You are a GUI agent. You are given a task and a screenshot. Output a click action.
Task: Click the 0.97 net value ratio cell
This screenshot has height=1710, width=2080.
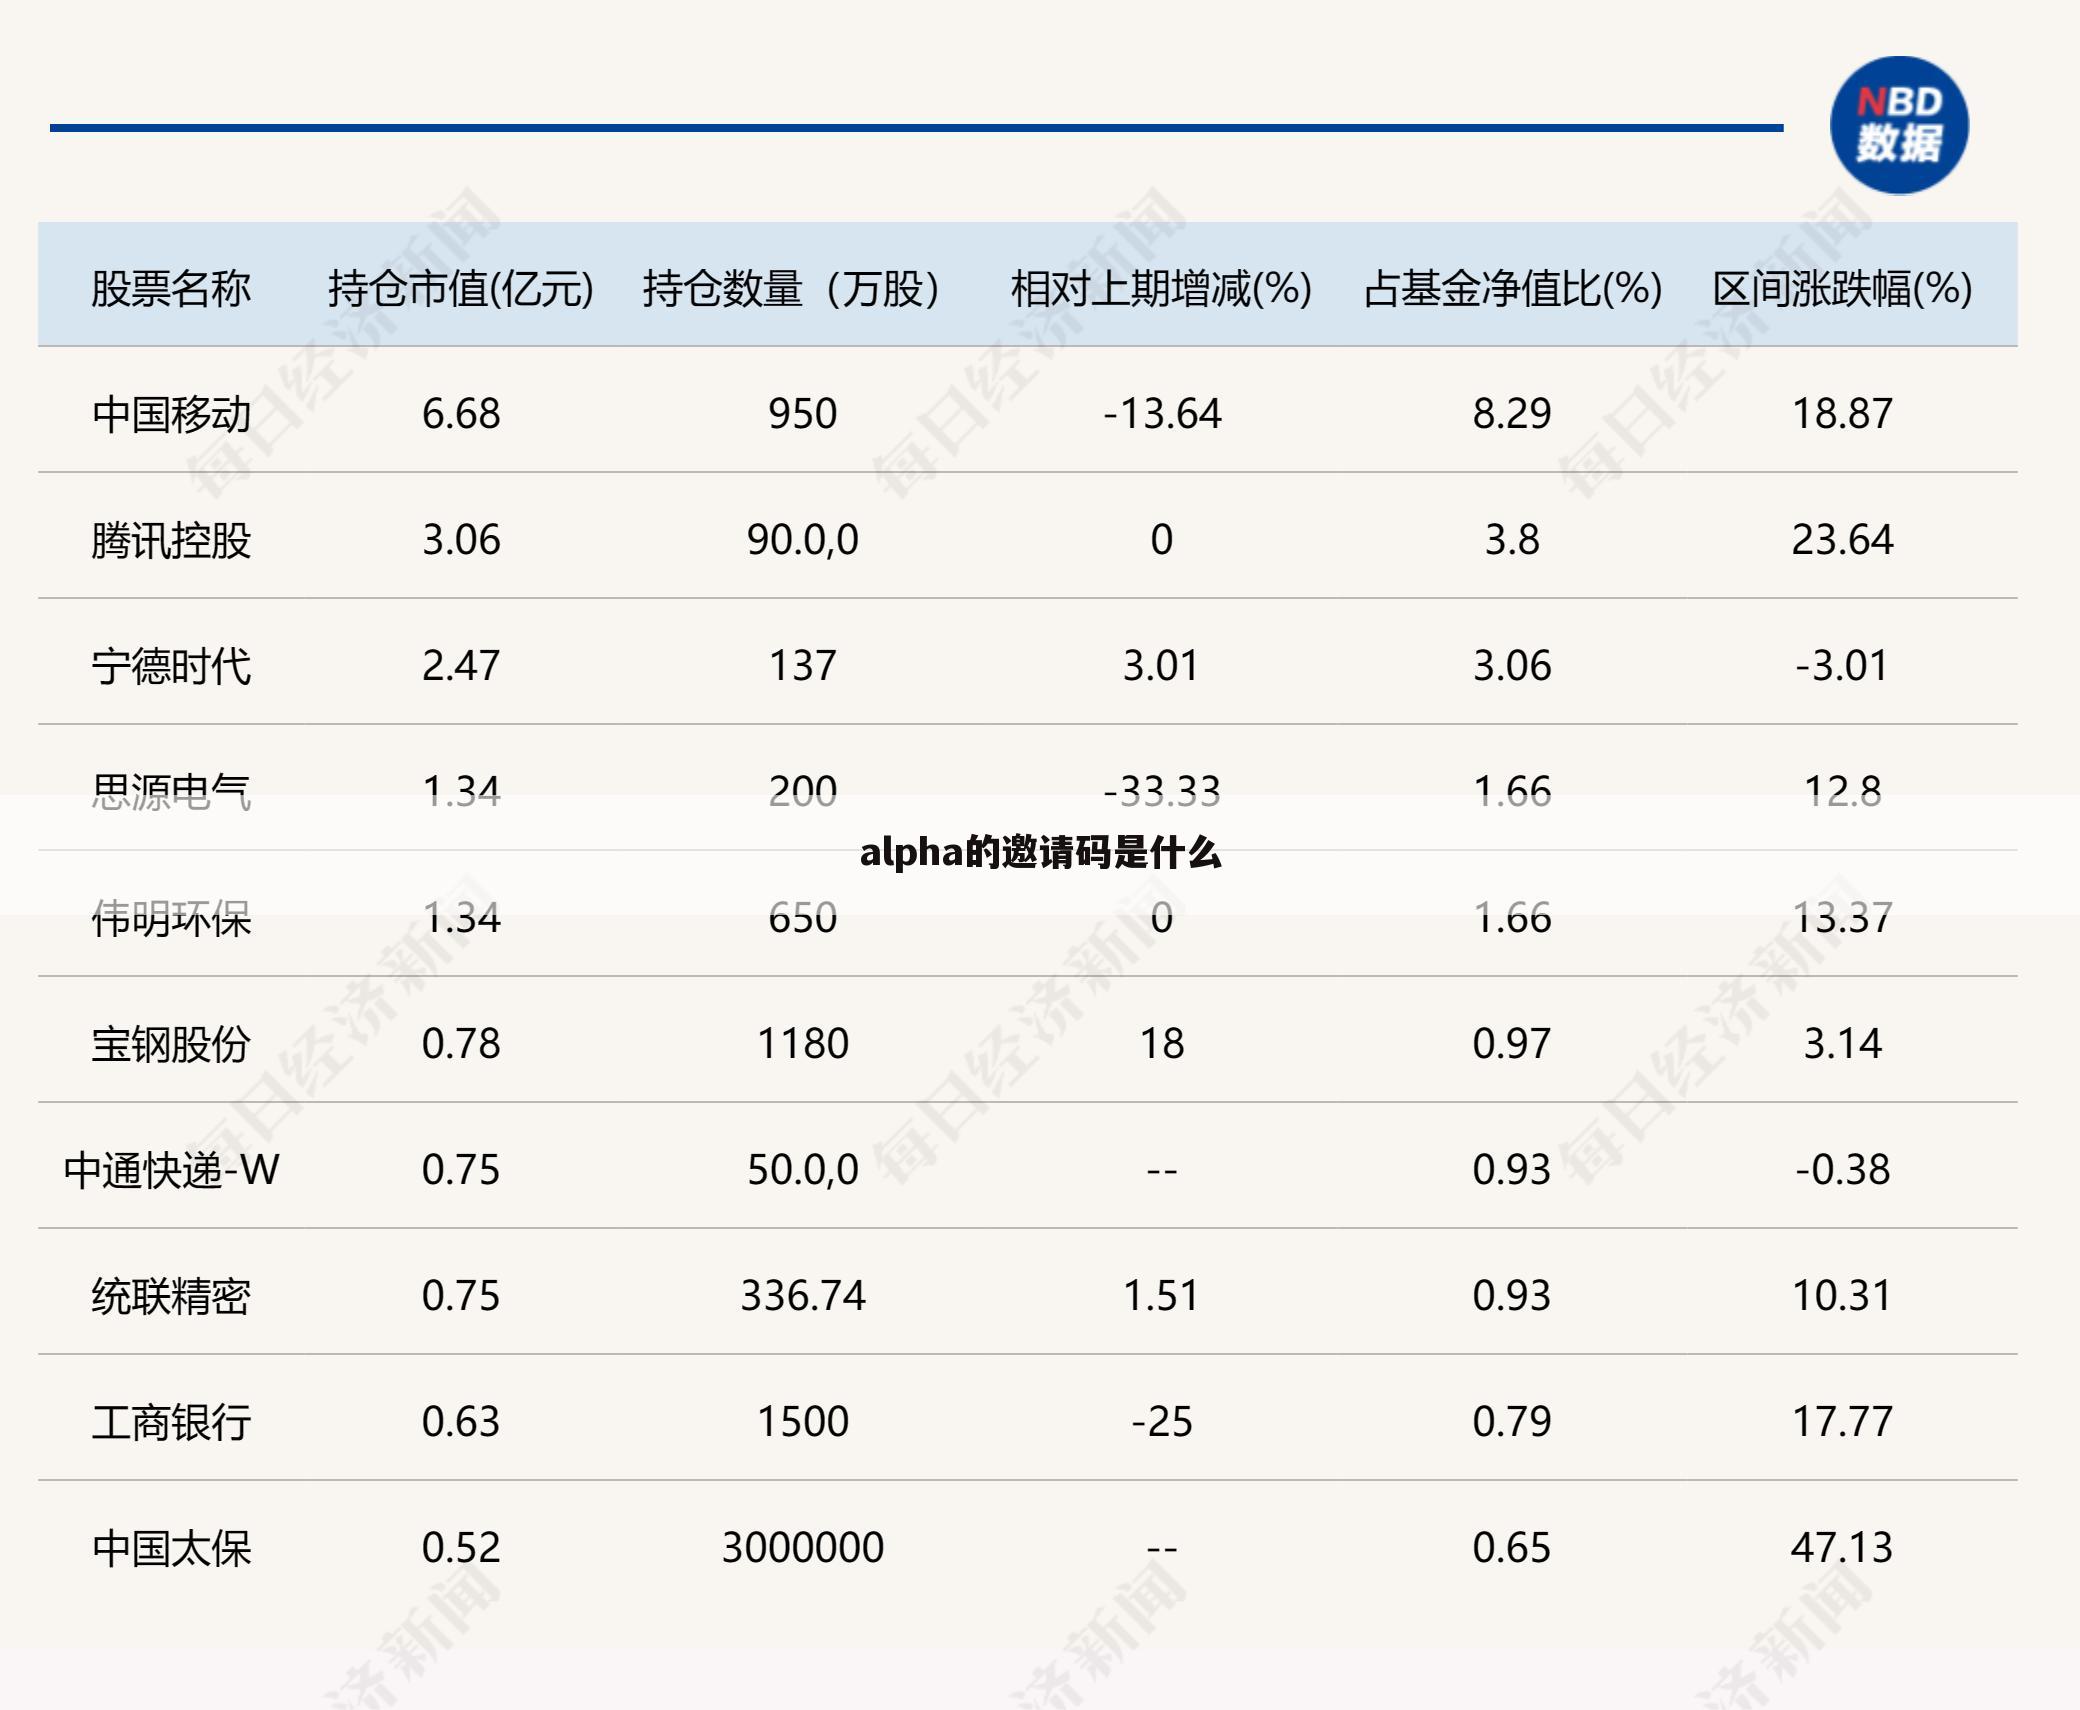1512,1044
